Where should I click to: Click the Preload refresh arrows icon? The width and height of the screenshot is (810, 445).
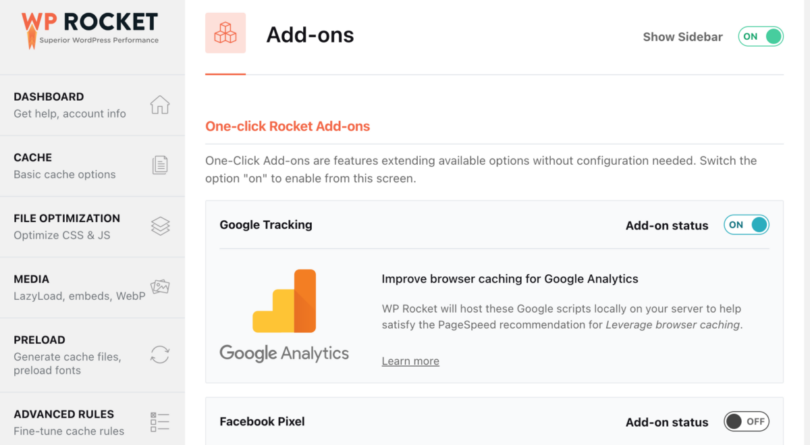coord(160,355)
